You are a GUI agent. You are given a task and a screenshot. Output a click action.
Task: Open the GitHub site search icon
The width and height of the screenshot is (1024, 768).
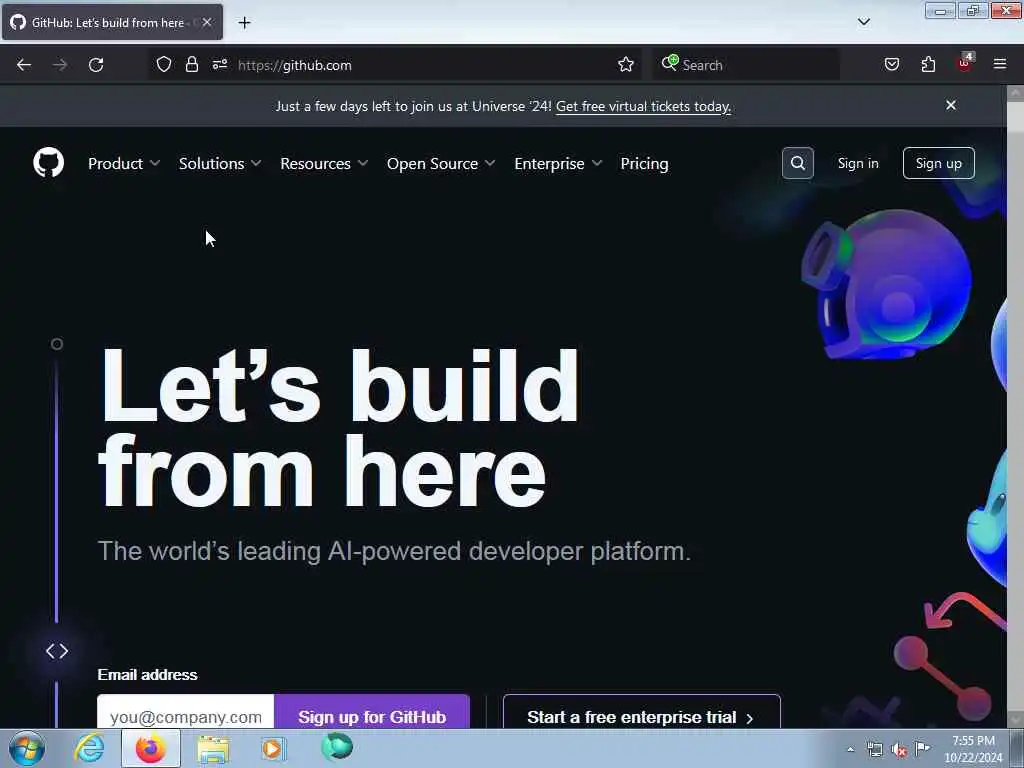tap(797, 163)
